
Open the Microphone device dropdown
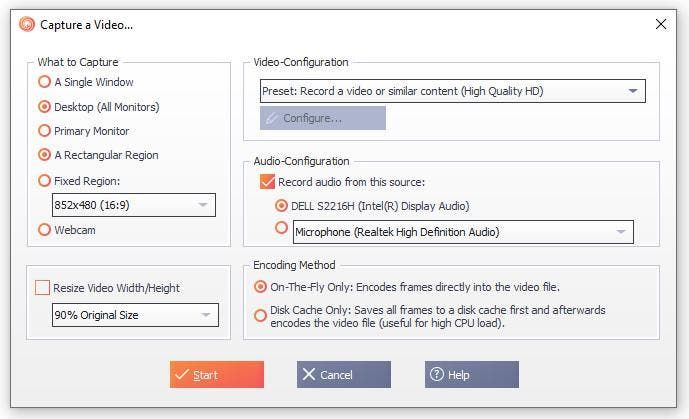[464, 232]
